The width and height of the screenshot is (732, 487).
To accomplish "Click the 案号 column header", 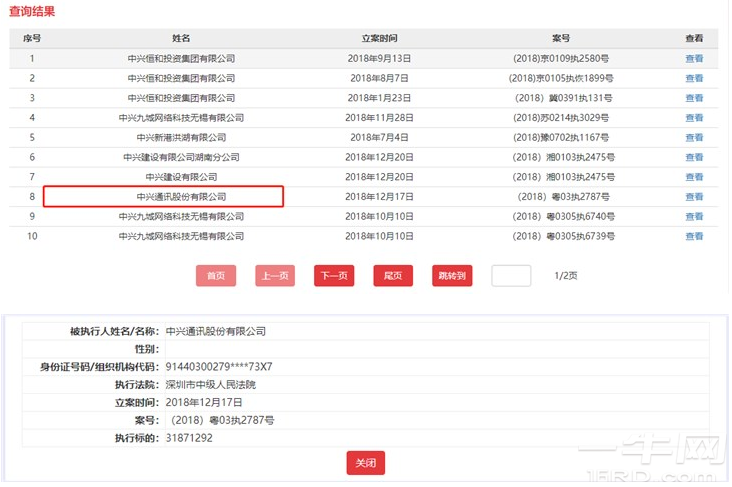I will pos(561,38).
